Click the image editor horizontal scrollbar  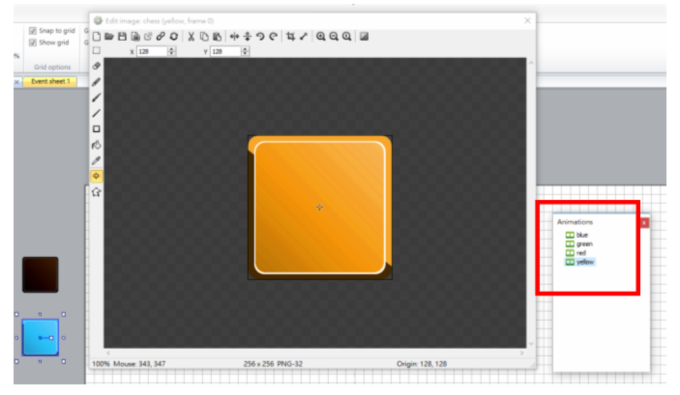point(315,353)
